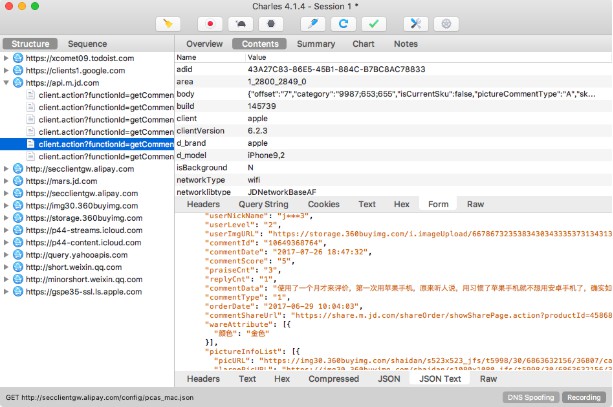Open the Query String request tab

[x=263, y=204]
